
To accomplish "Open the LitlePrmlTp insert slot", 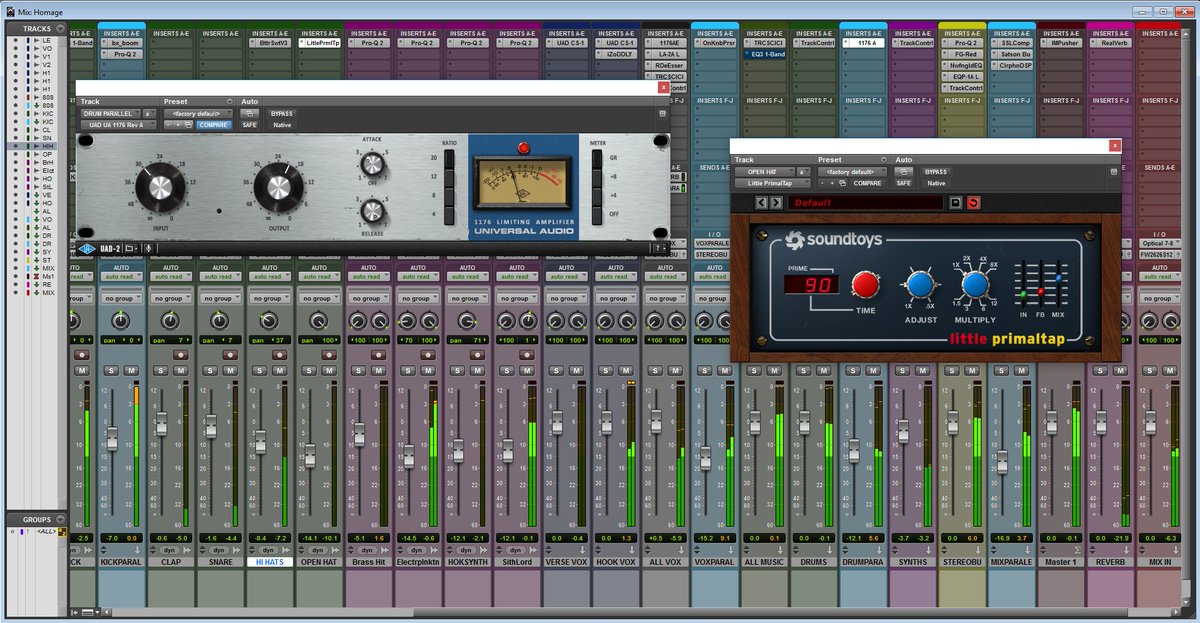I will click(319, 43).
